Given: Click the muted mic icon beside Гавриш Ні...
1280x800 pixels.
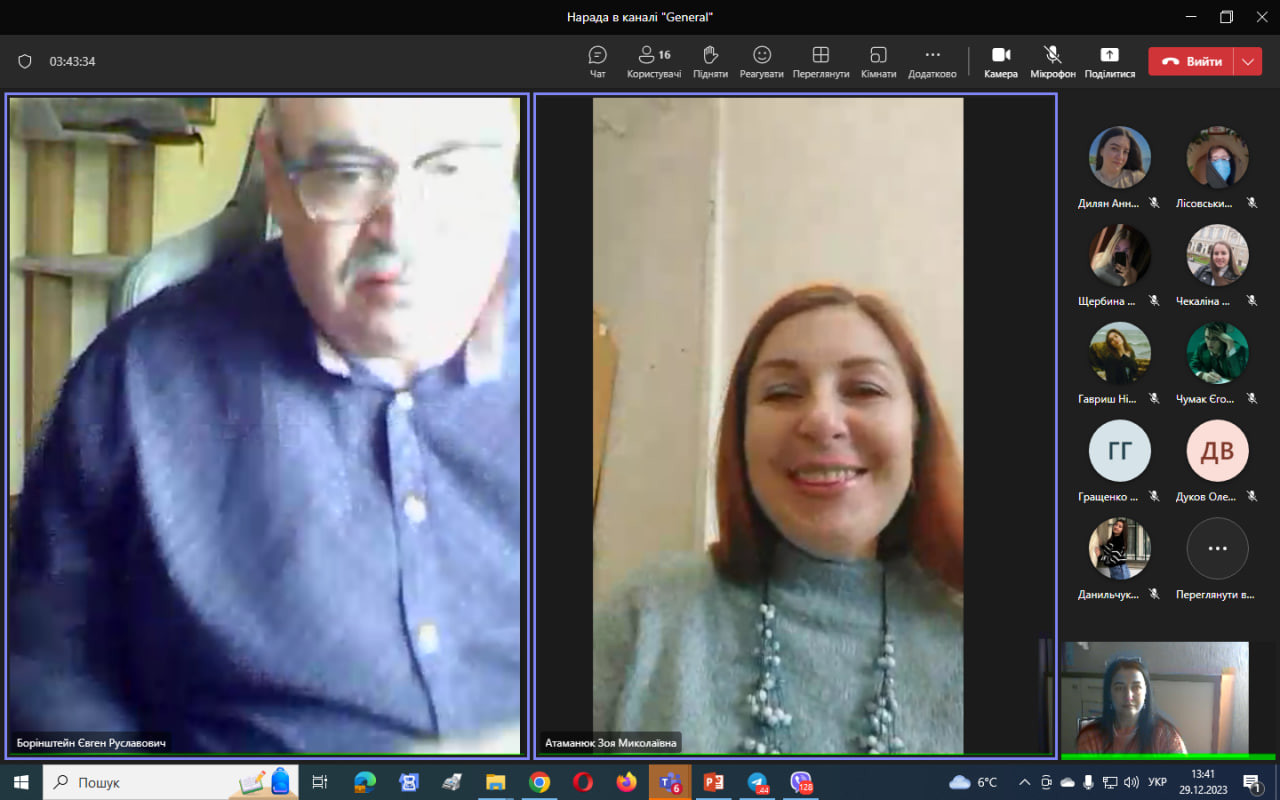Looking at the screenshot, I should (1154, 399).
